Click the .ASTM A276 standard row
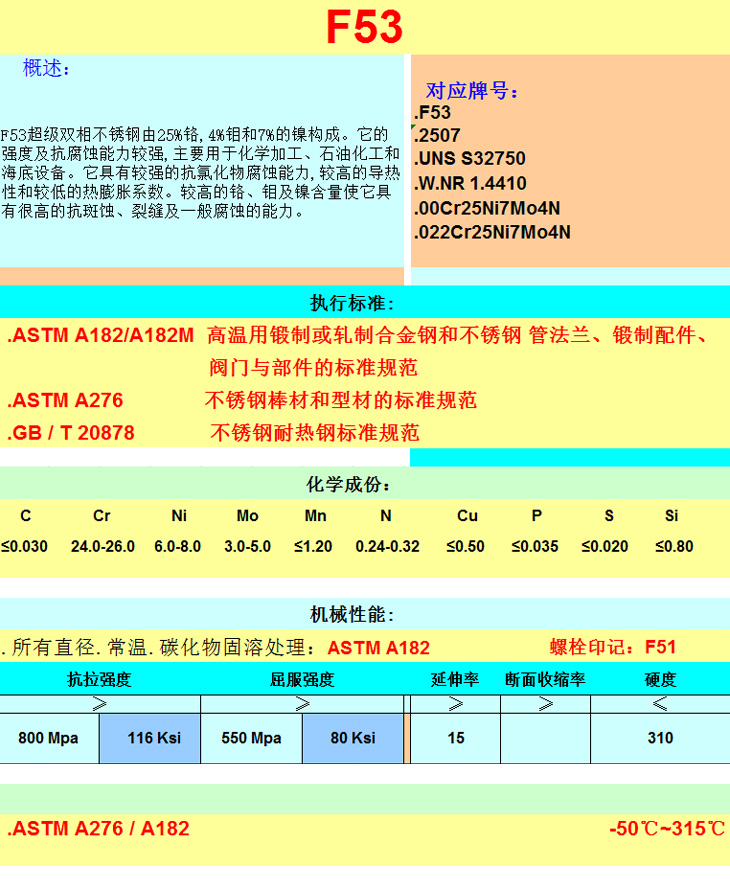The width and height of the screenshot is (730, 879). (65, 400)
